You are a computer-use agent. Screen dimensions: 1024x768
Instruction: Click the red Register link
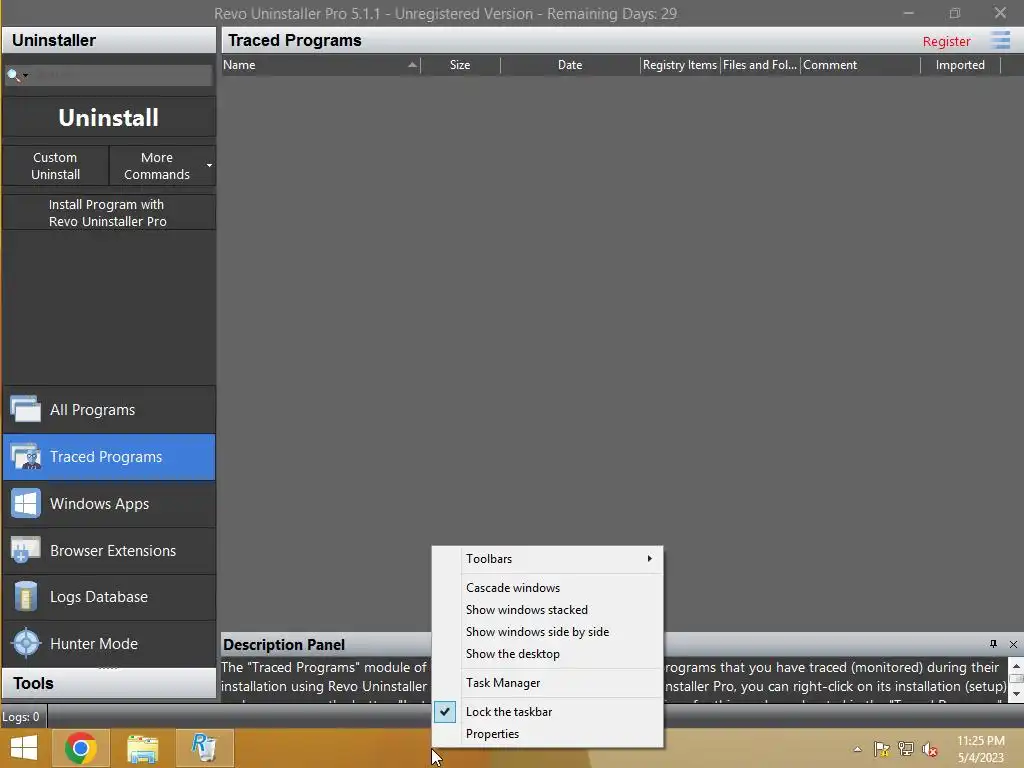pos(946,41)
